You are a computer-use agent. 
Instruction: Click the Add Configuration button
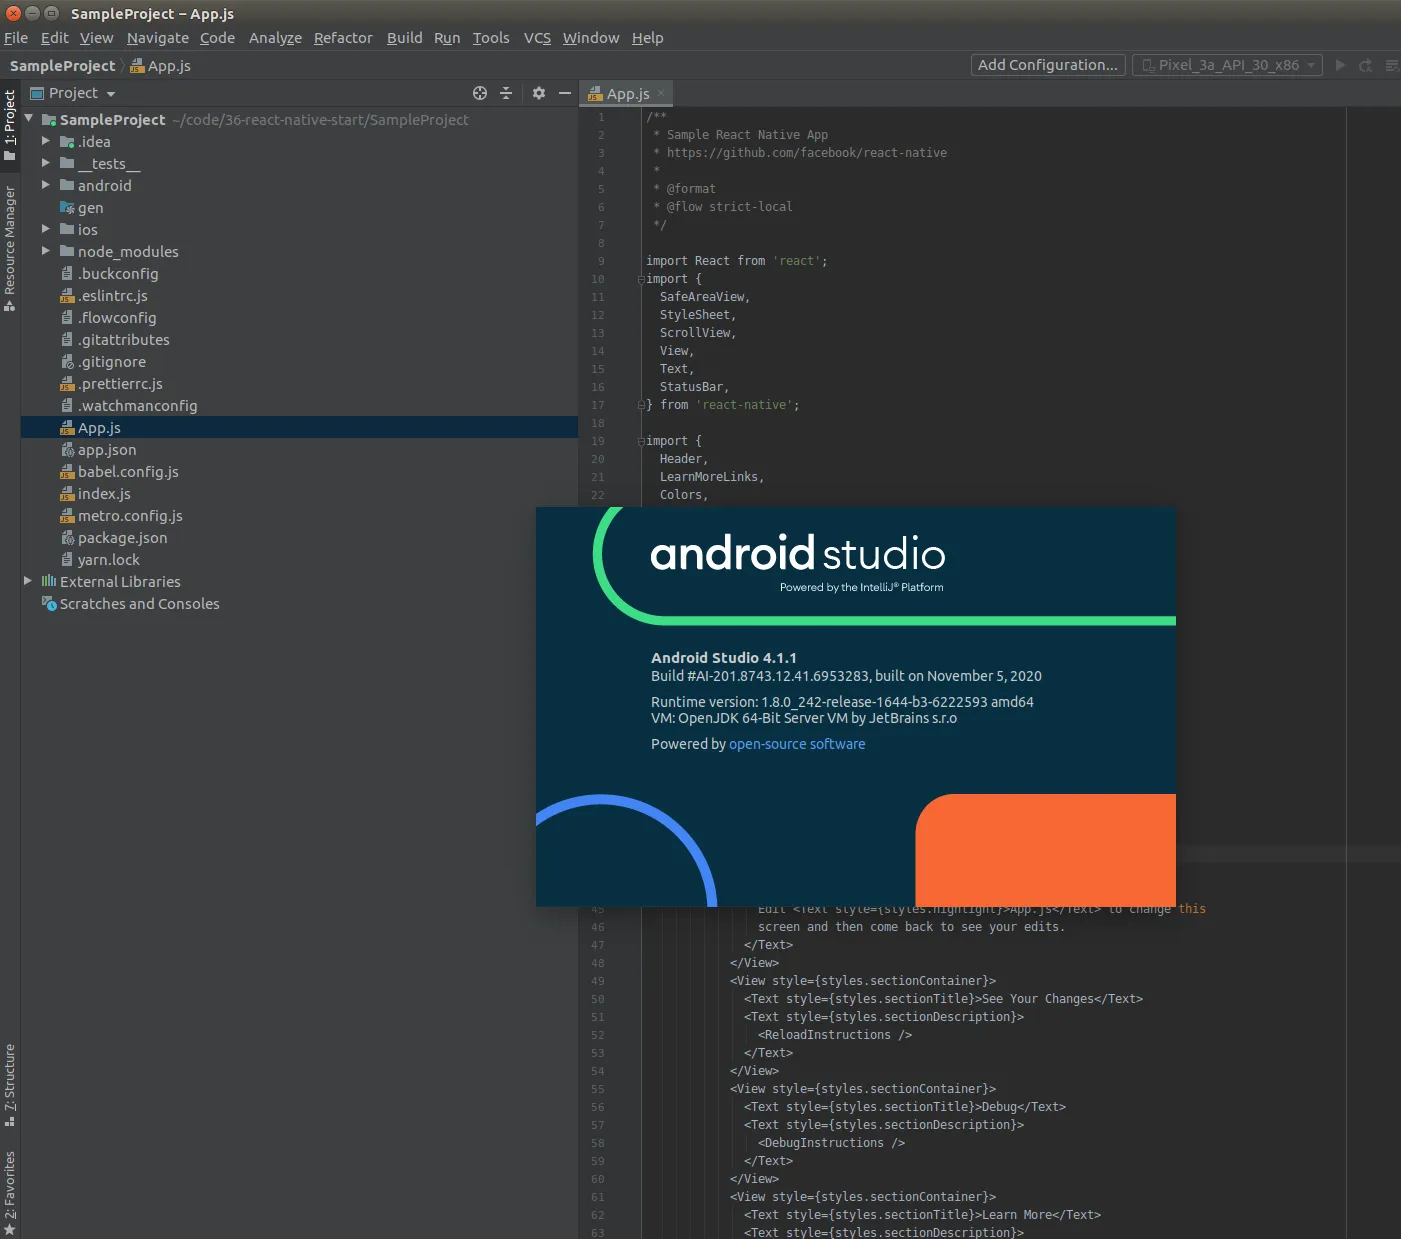coord(1047,65)
